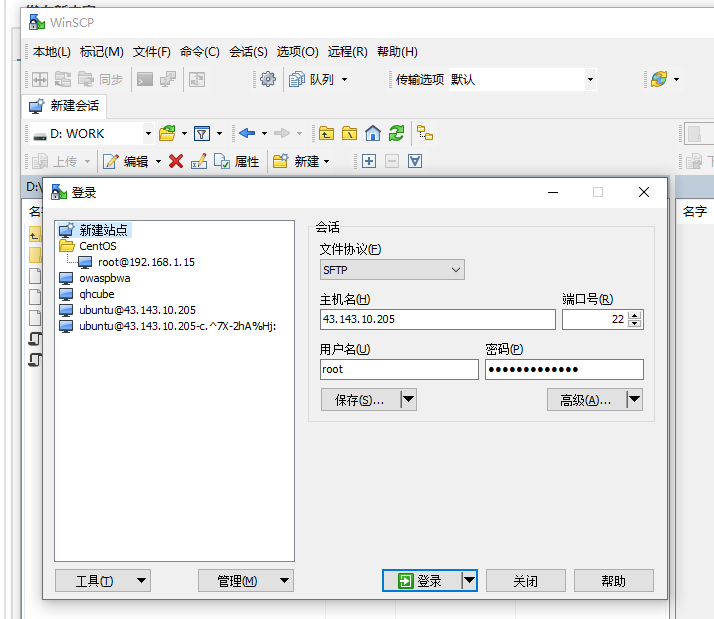Image resolution: width=714 pixels, height=619 pixels.
Task: Select the root@192.168.1.15 site
Action: (145, 262)
